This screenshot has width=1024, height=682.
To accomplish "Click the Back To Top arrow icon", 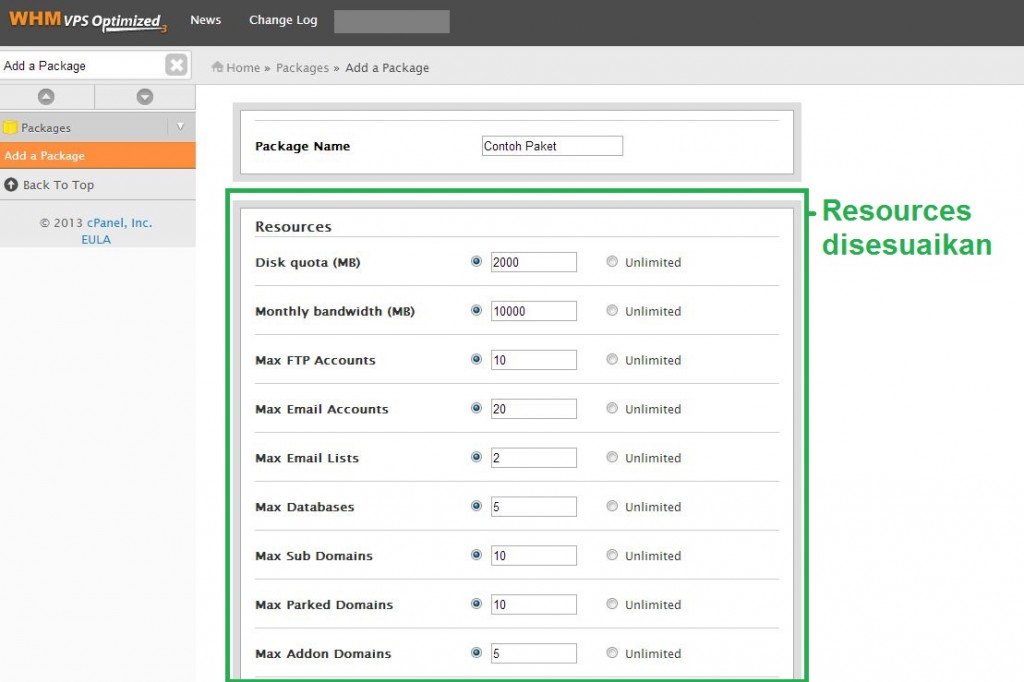I will [x=12, y=185].
